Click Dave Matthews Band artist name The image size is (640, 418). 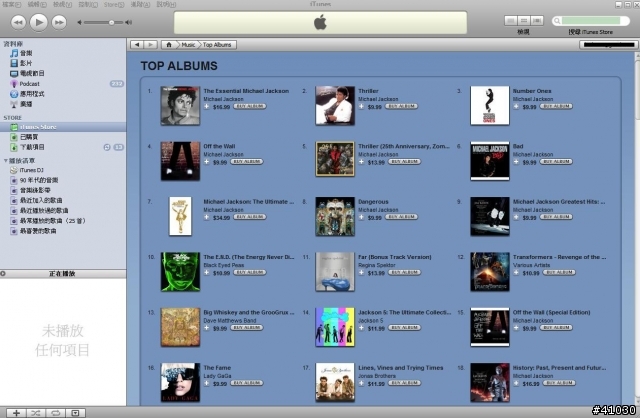229,320
